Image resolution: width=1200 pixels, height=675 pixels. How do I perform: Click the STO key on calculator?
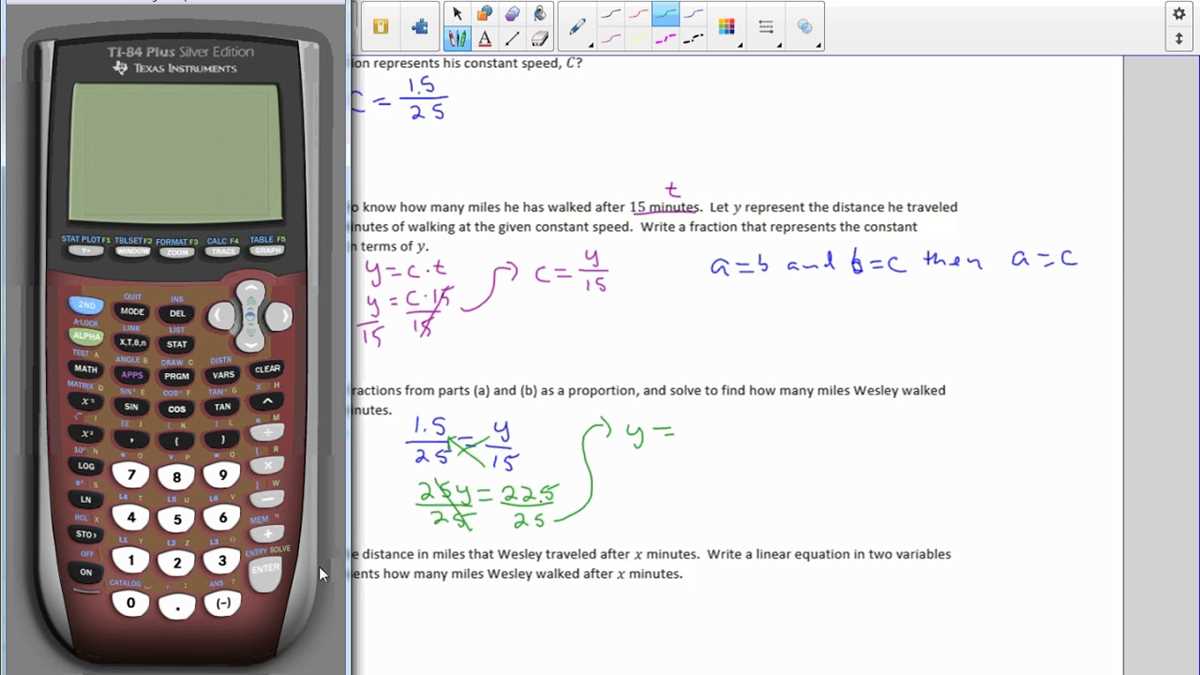click(86, 534)
